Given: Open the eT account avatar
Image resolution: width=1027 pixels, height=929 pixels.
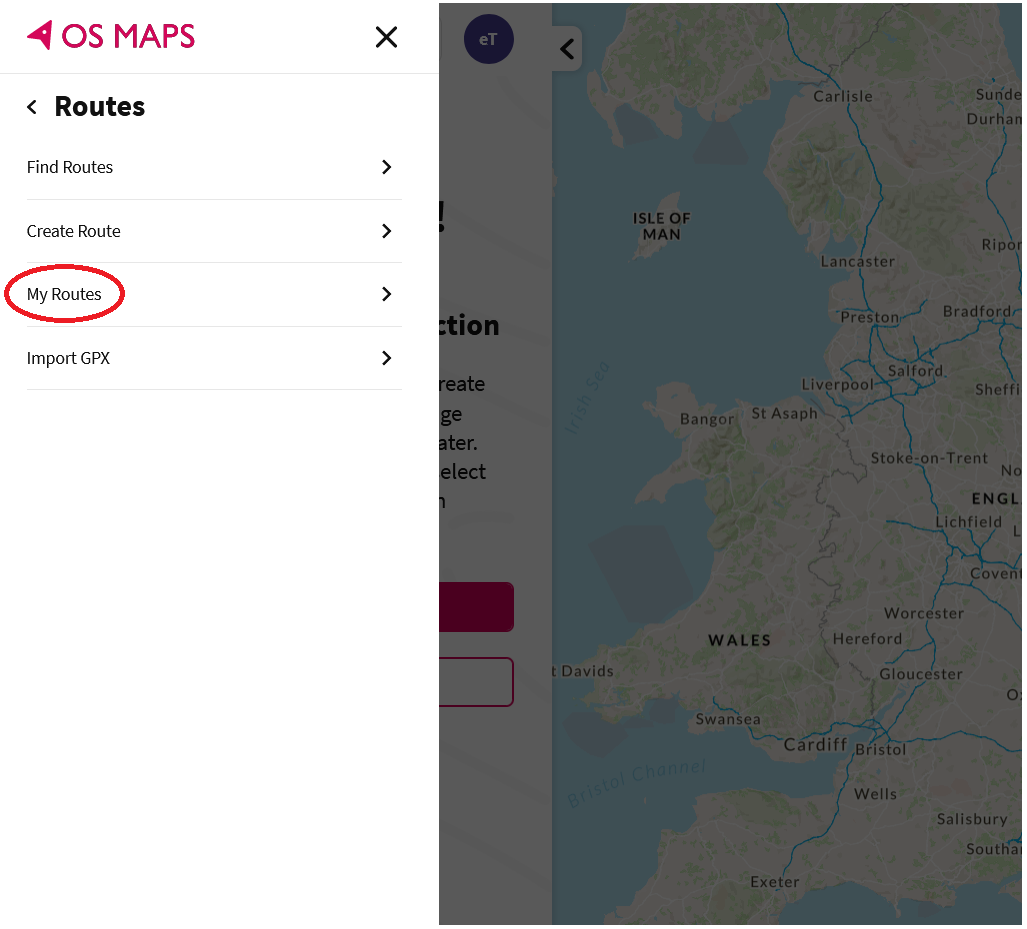Looking at the screenshot, I should click(x=488, y=39).
